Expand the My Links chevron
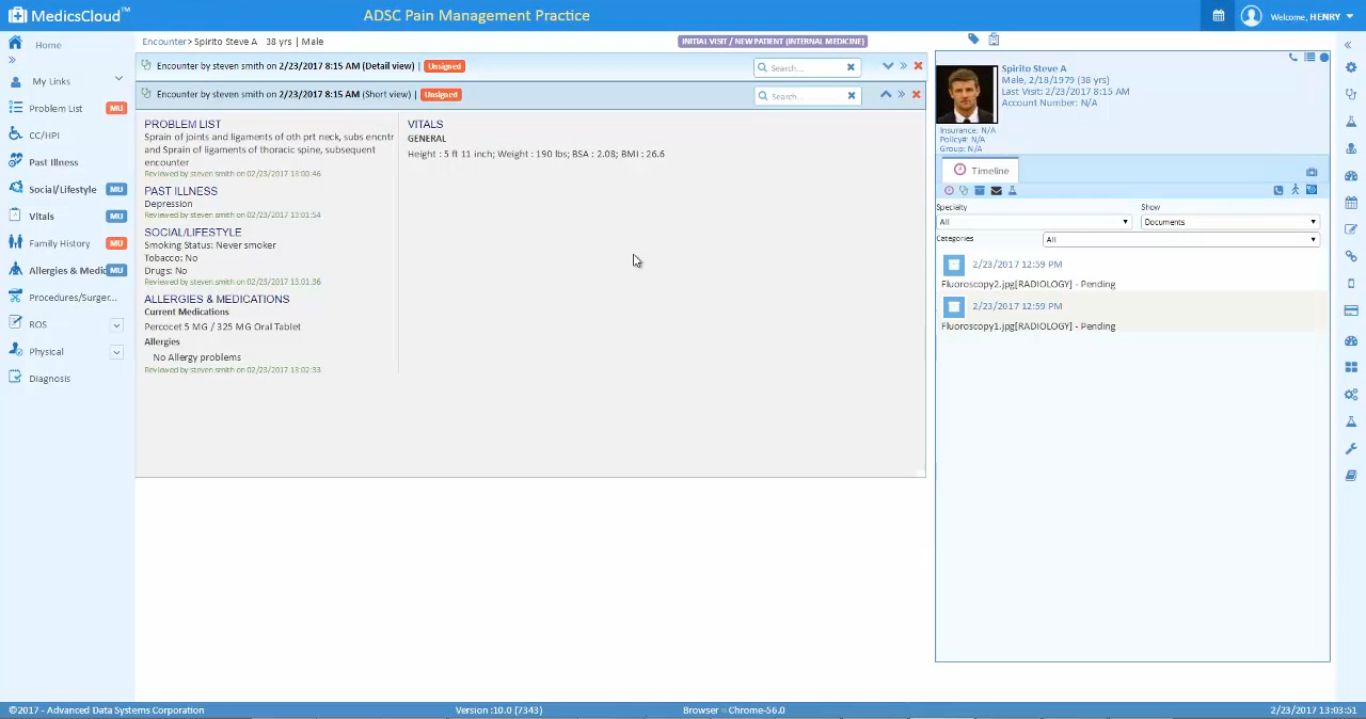The width and height of the screenshot is (1366, 719). pos(118,78)
